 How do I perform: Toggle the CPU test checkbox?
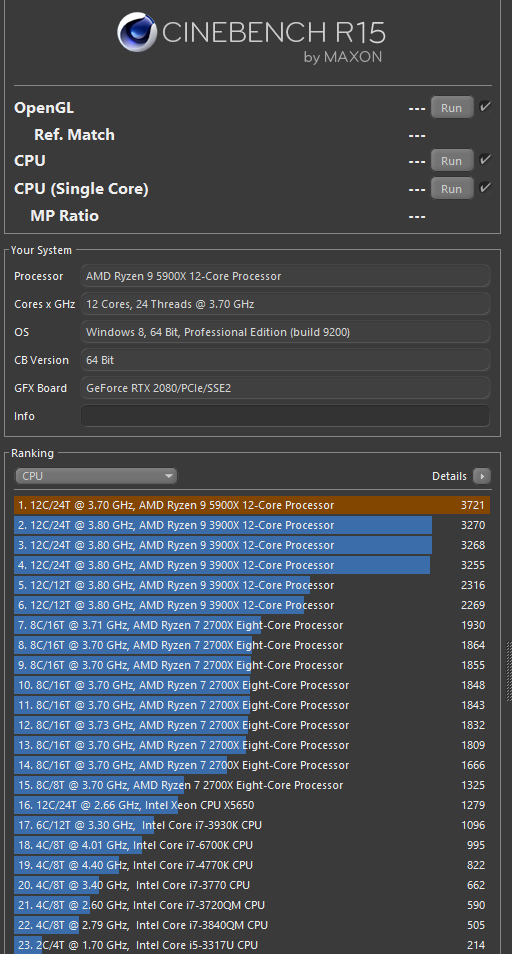point(485,160)
